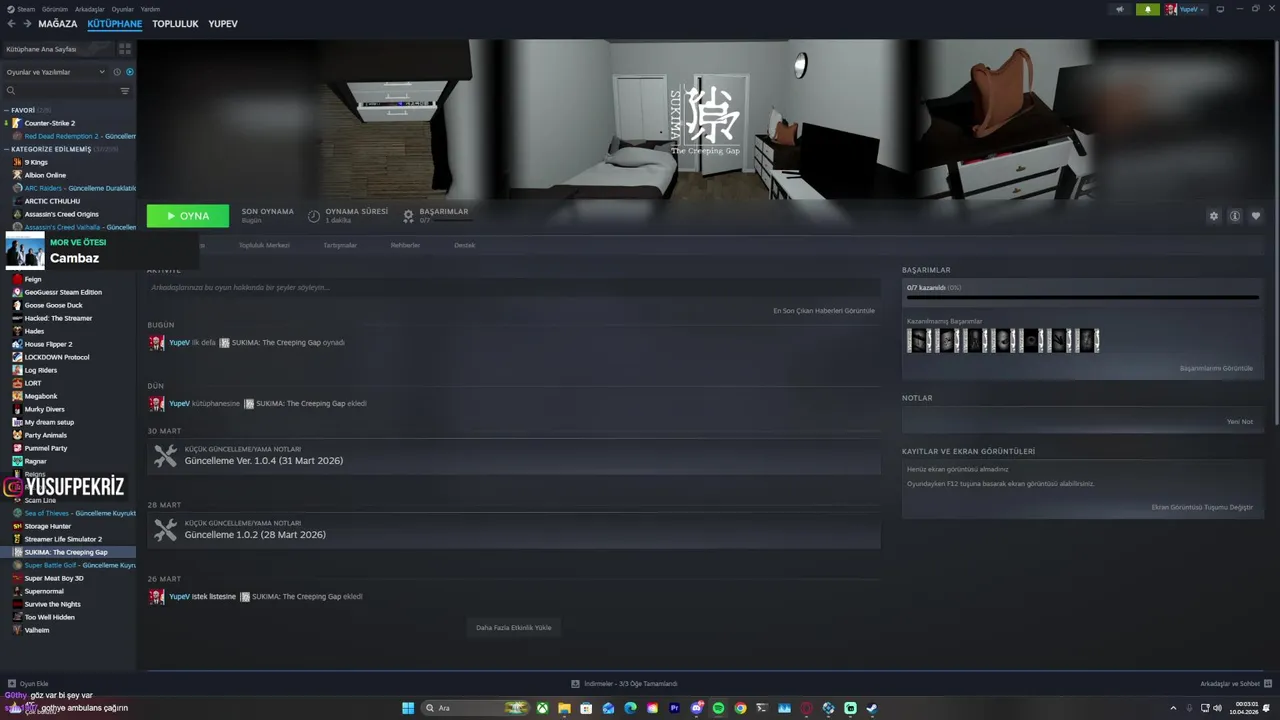Open Steam announcements megaphone icon

coord(1120,9)
